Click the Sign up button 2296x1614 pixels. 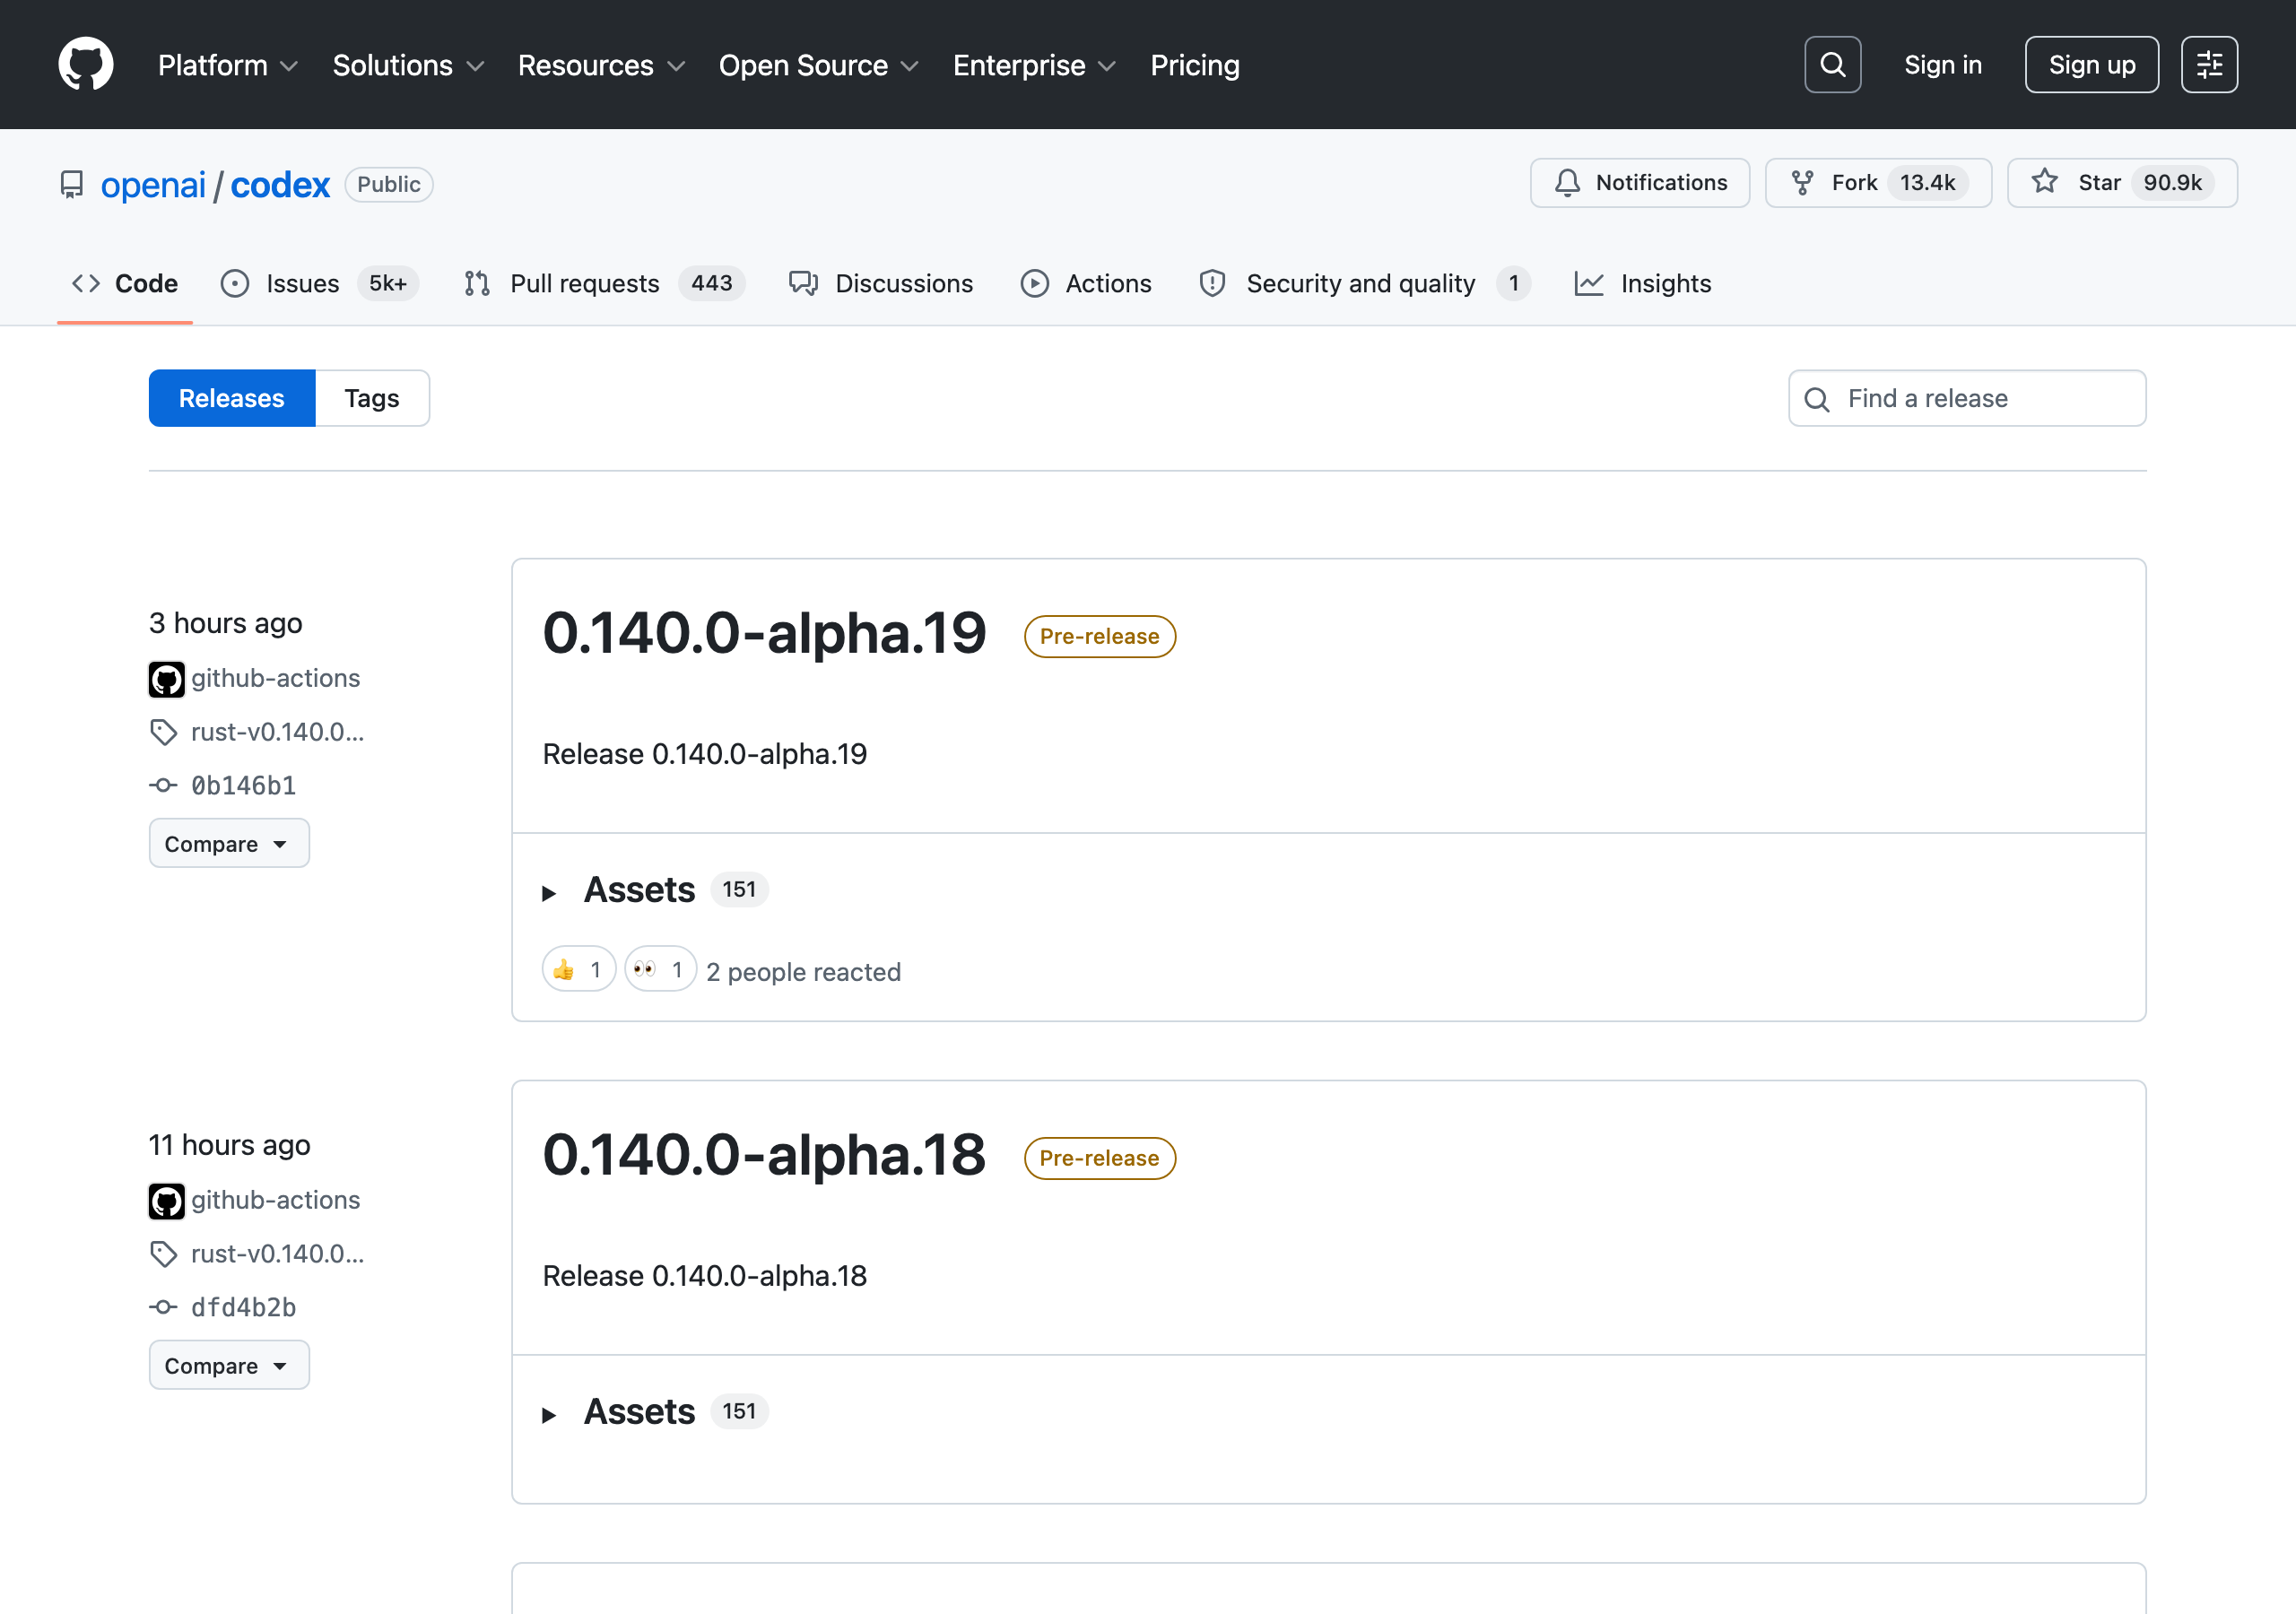tap(2091, 65)
